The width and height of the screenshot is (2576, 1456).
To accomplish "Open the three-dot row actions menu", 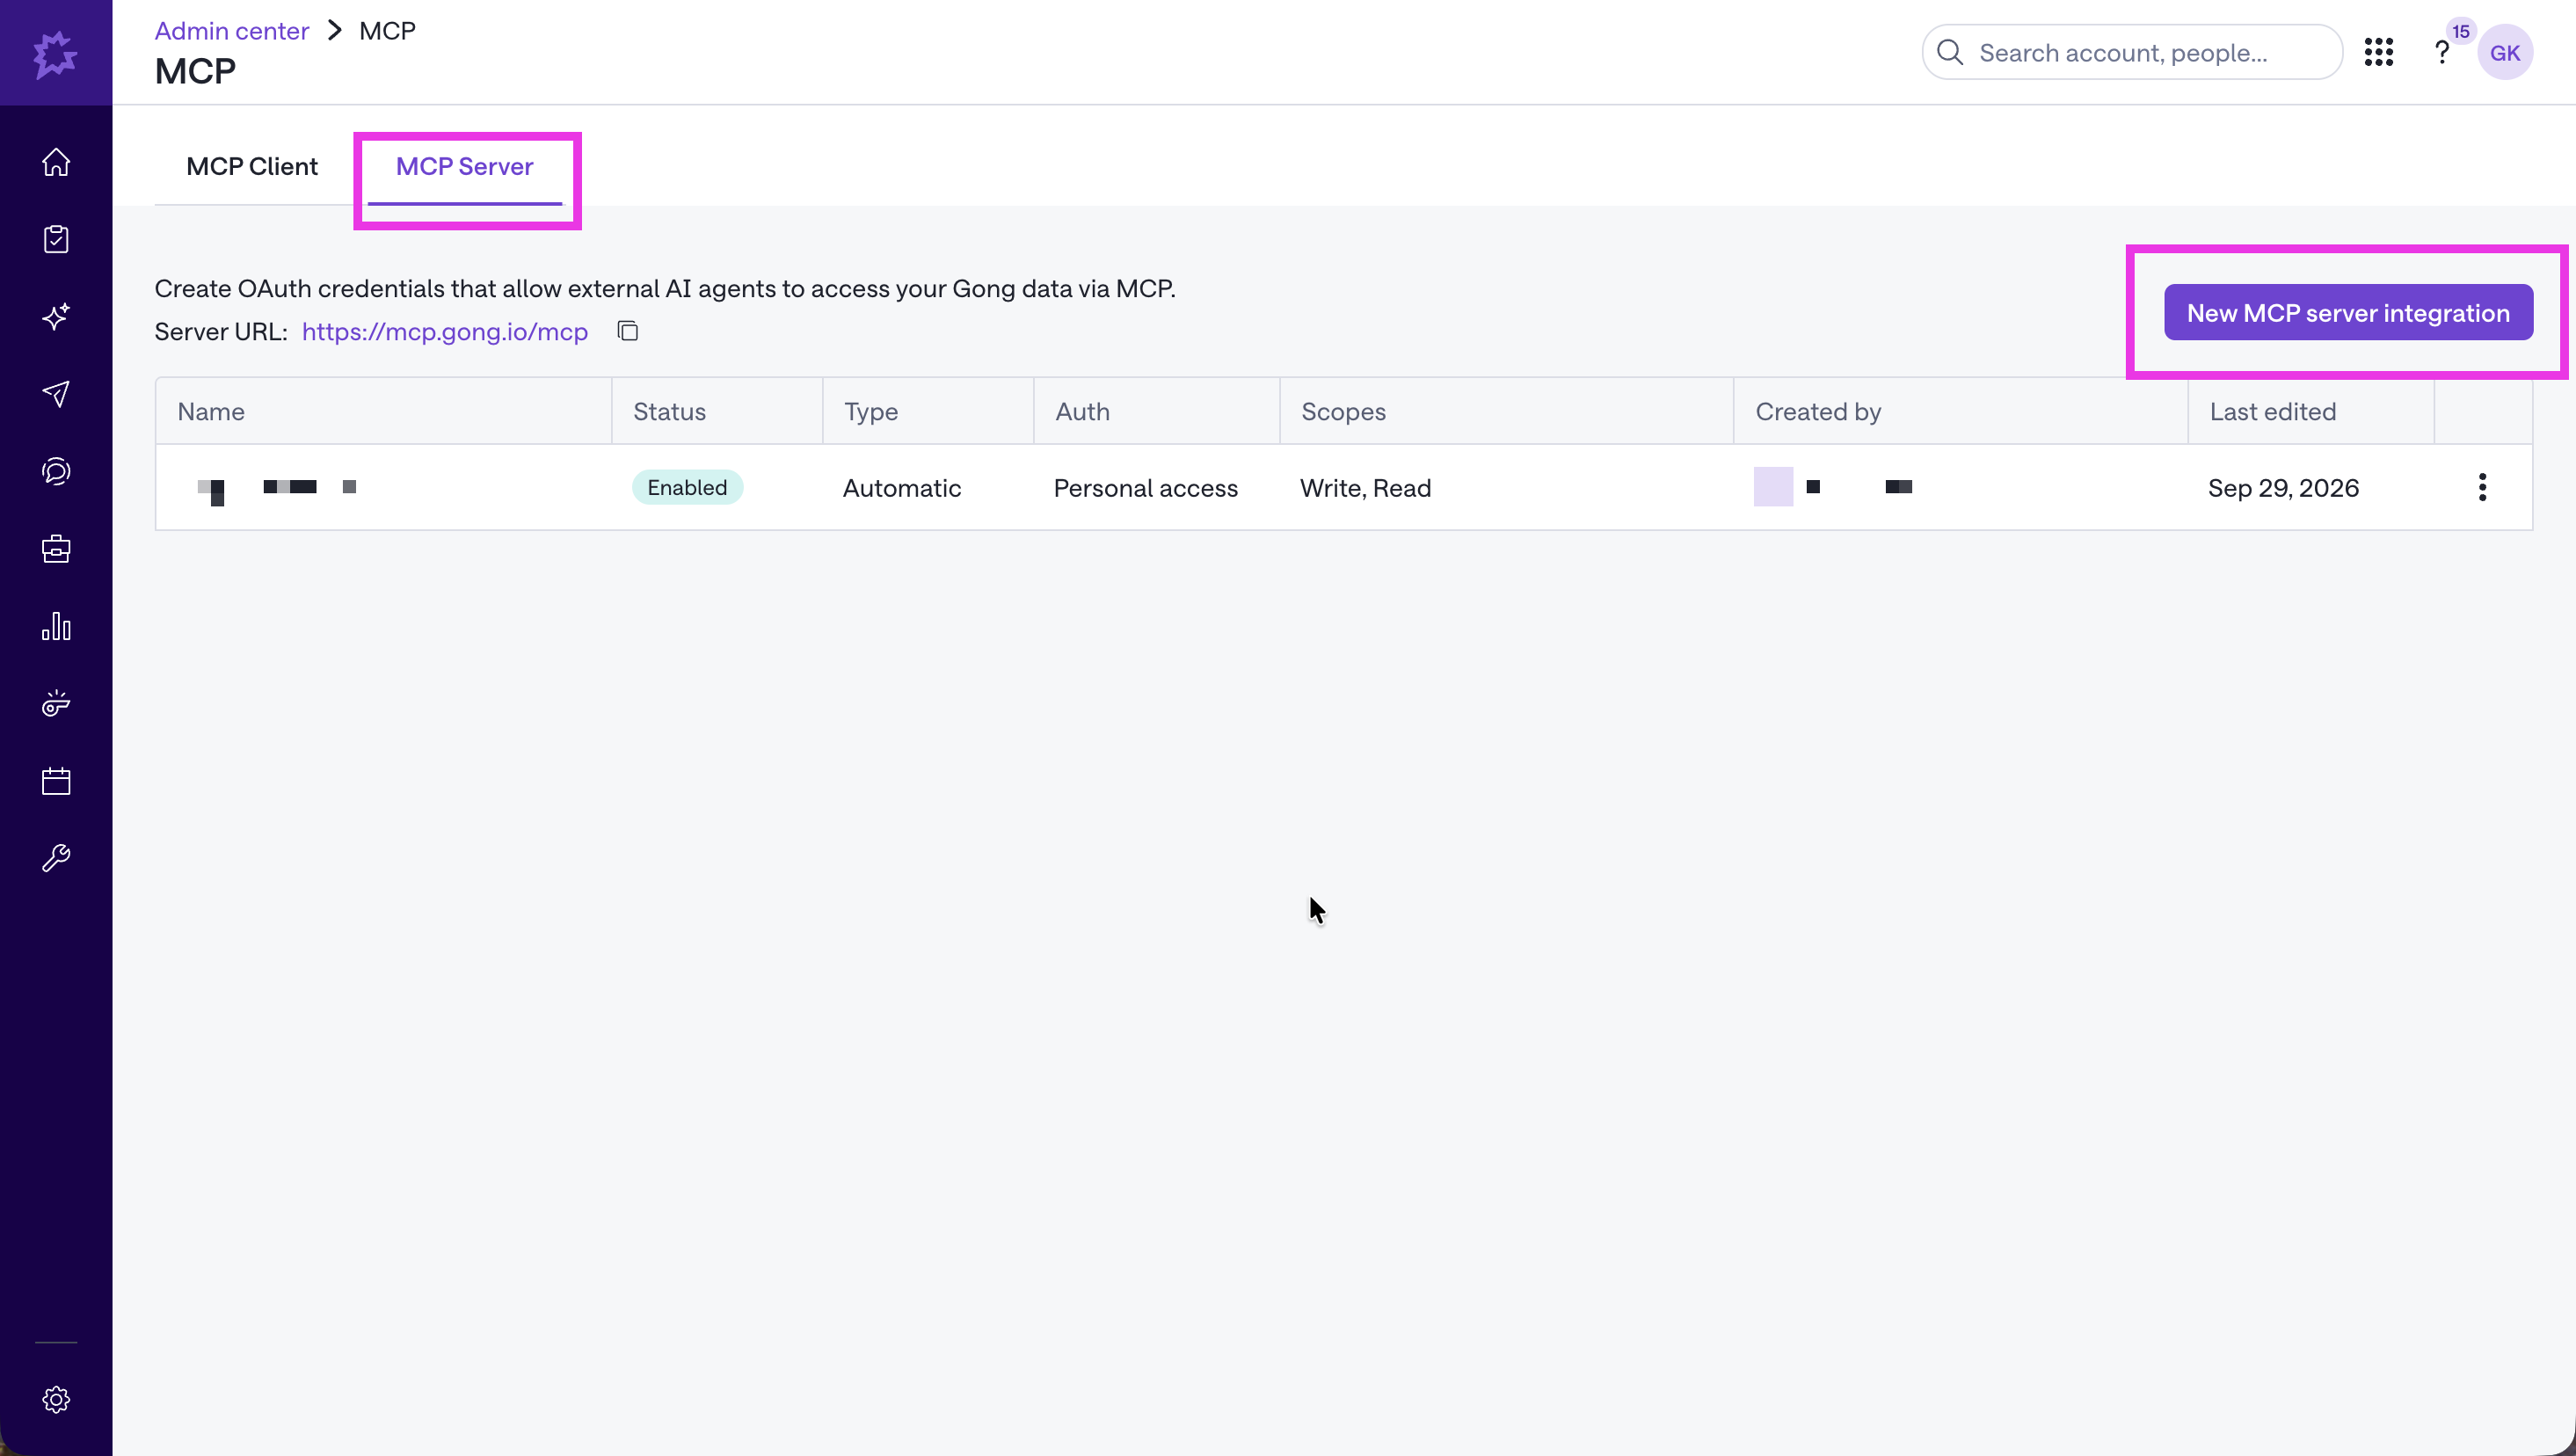I will pos(2482,487).
